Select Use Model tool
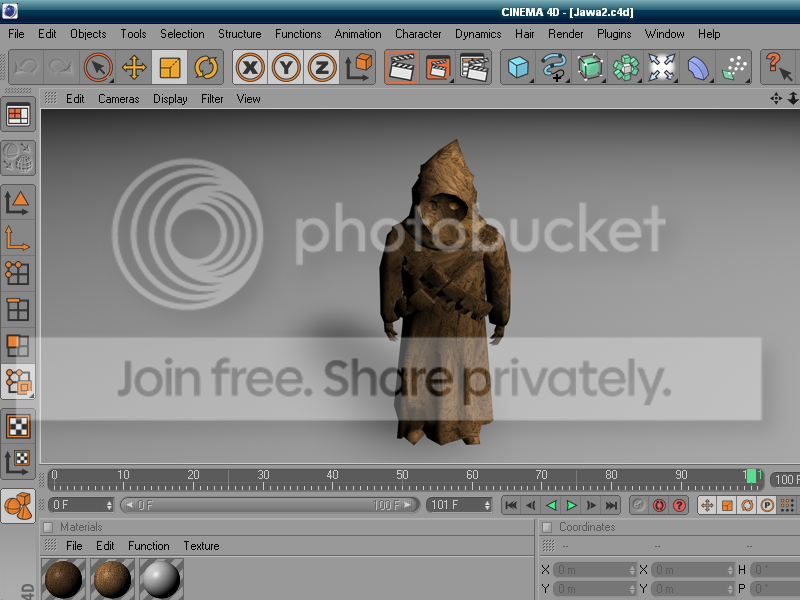The height and width of the screenshot is (600, 800). coord(18,202)
